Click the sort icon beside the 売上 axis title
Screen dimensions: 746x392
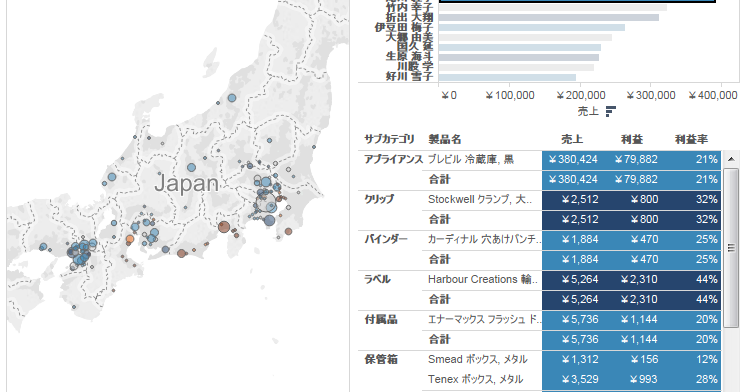point(611,111)
